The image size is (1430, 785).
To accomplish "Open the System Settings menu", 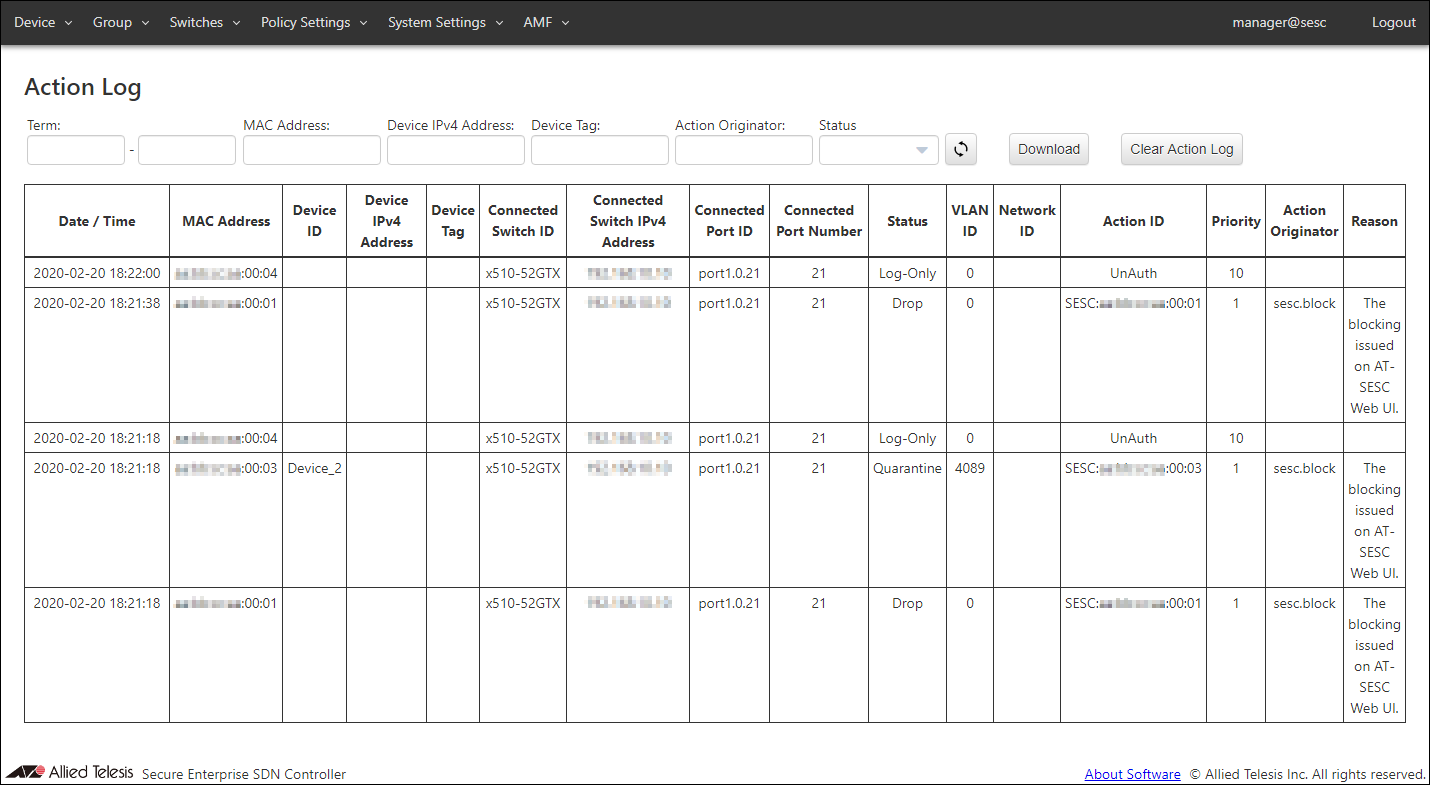I will [x=445, y=22].
